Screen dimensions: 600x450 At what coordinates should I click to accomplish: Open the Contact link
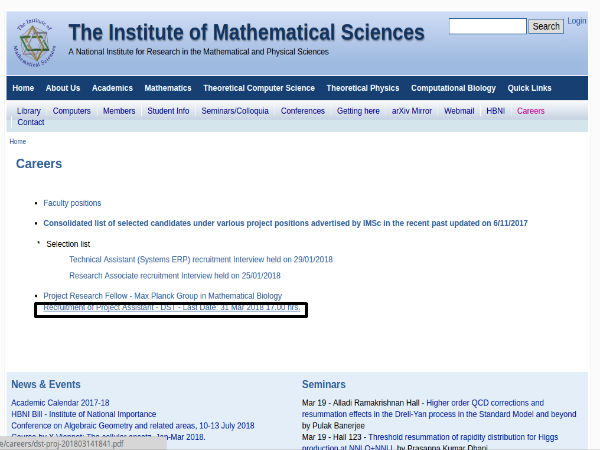click(x=31, y=122)
